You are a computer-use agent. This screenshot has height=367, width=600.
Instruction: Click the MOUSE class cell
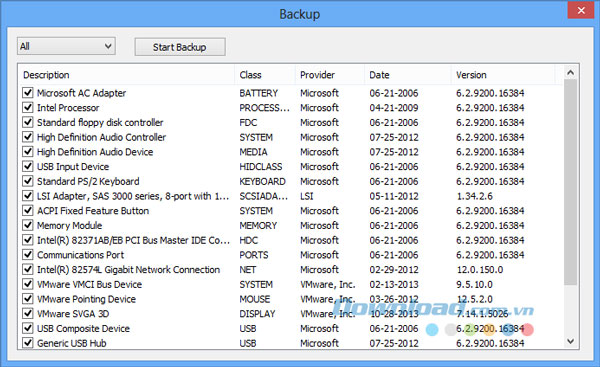255,299
